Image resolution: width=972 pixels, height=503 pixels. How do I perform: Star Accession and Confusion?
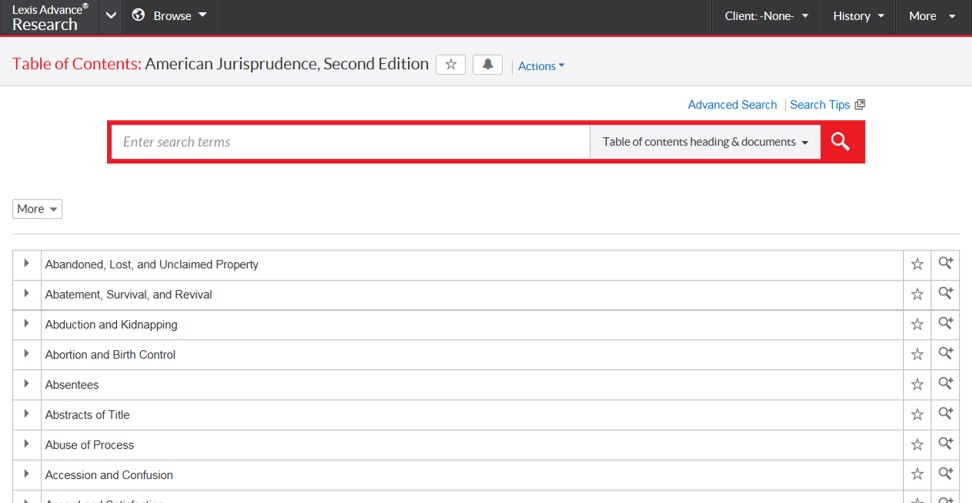917,475
